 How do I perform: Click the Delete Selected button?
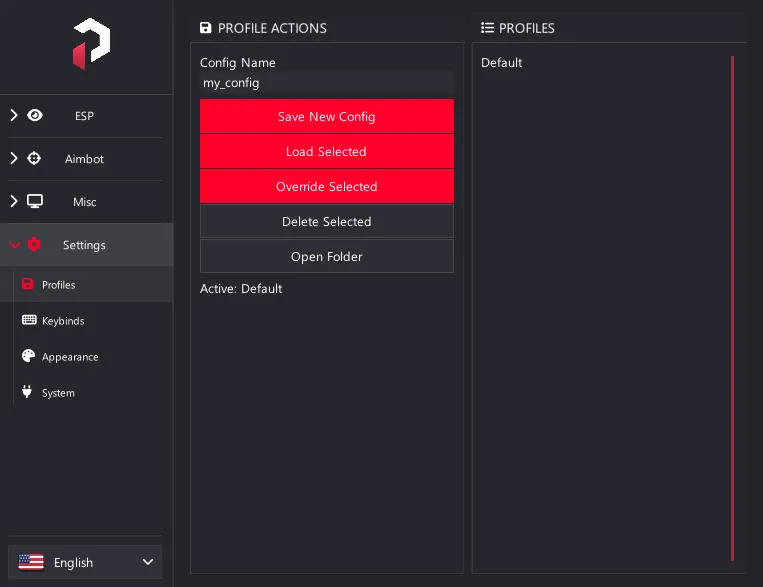click(x=327, y=221)
